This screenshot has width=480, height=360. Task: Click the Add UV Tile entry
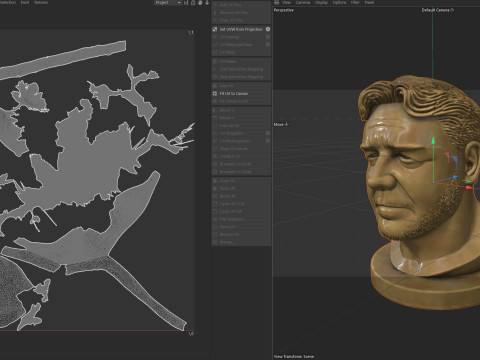pyautogui.click(x=241, y=5)
